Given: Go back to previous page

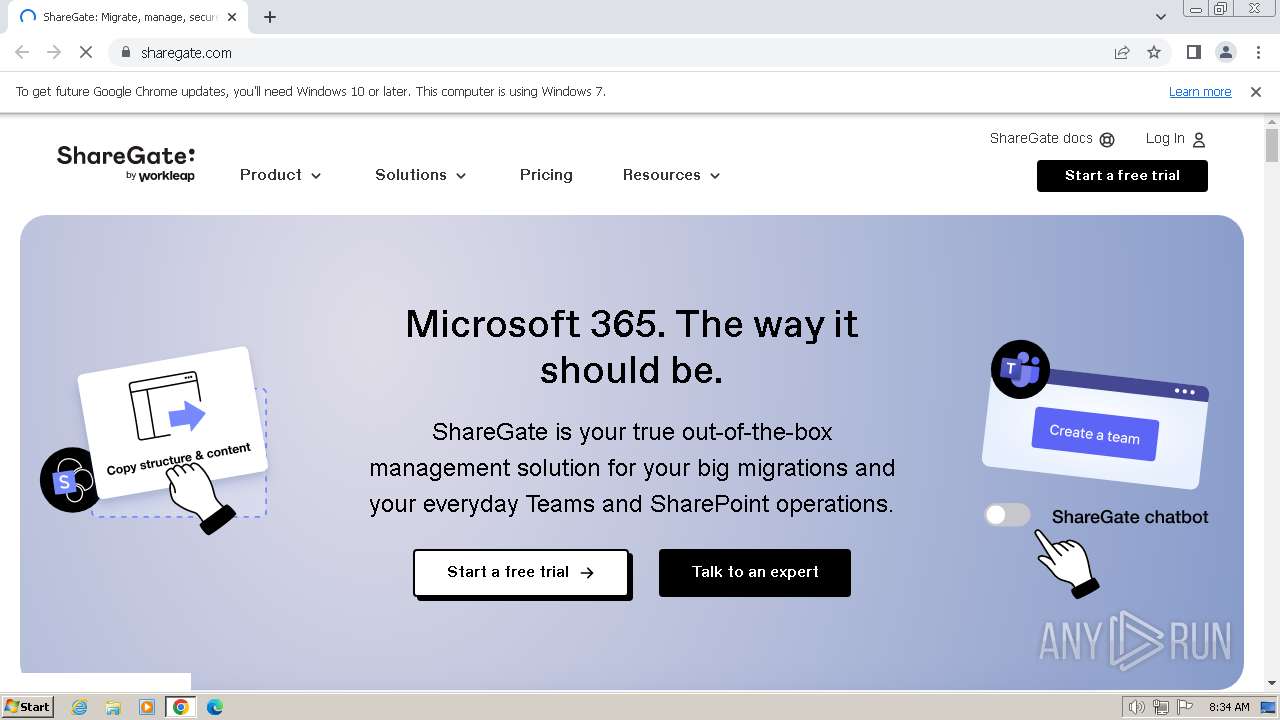Looking at the screenshot, I should 22,53.
